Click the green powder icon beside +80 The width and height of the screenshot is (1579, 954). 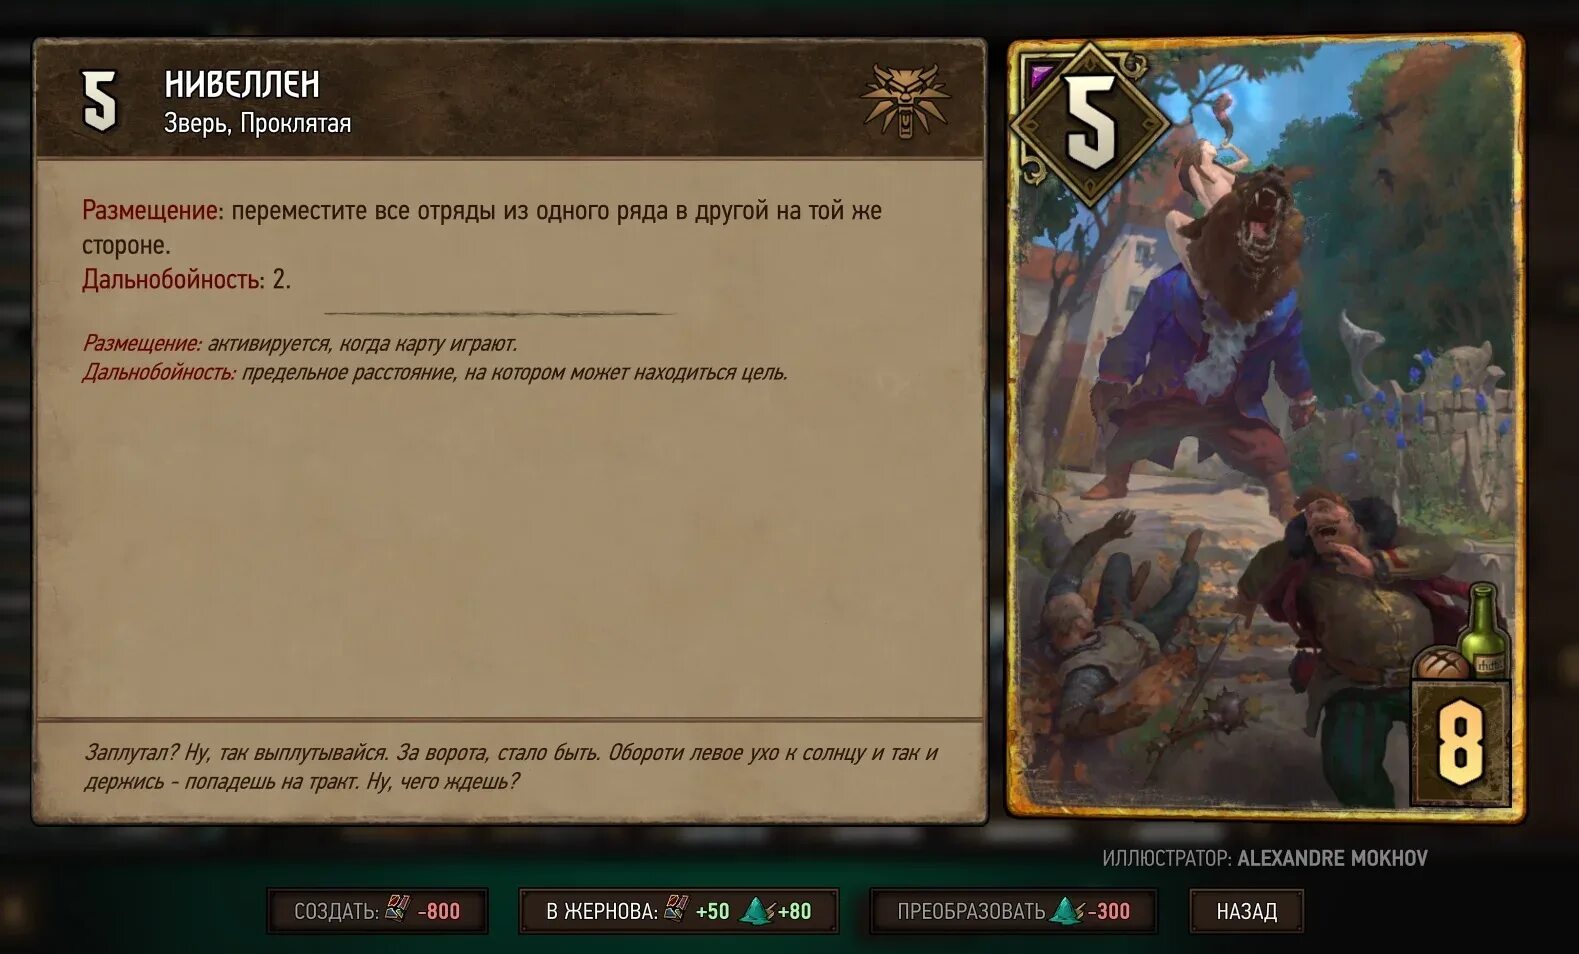click(757, 910)
